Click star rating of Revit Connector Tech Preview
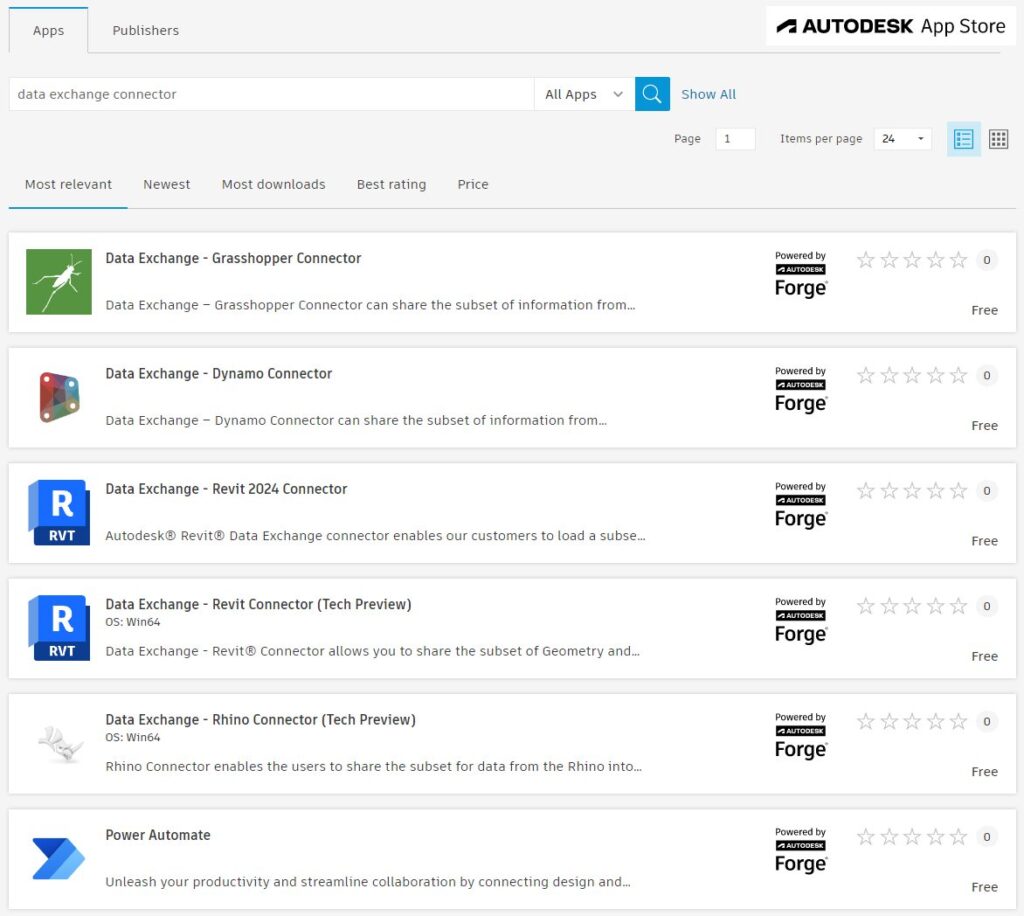The image size is (1024, 916). pyautogui.click(x=912, y=606)
